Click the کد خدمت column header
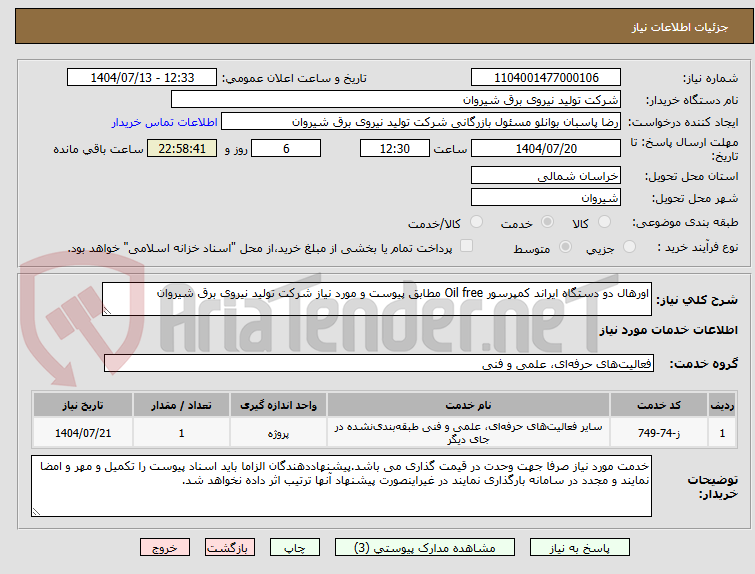Image resolution: width=755 pixels, height=574 pixels. click(x=659, y=405)
